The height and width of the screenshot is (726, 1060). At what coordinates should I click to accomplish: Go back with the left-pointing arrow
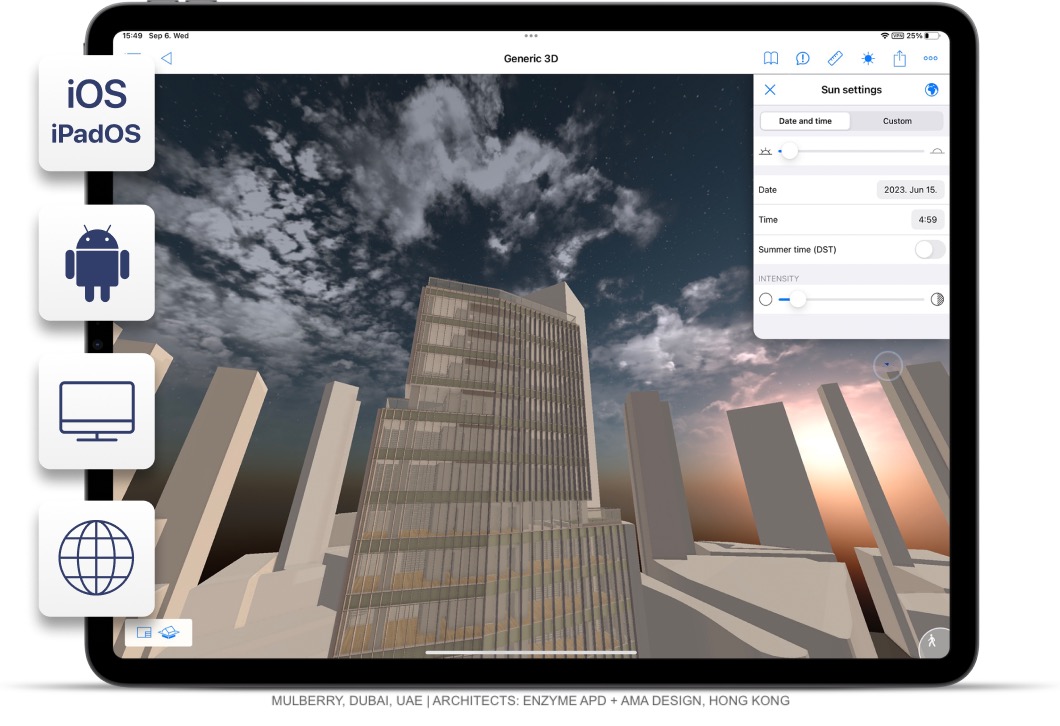166,58
